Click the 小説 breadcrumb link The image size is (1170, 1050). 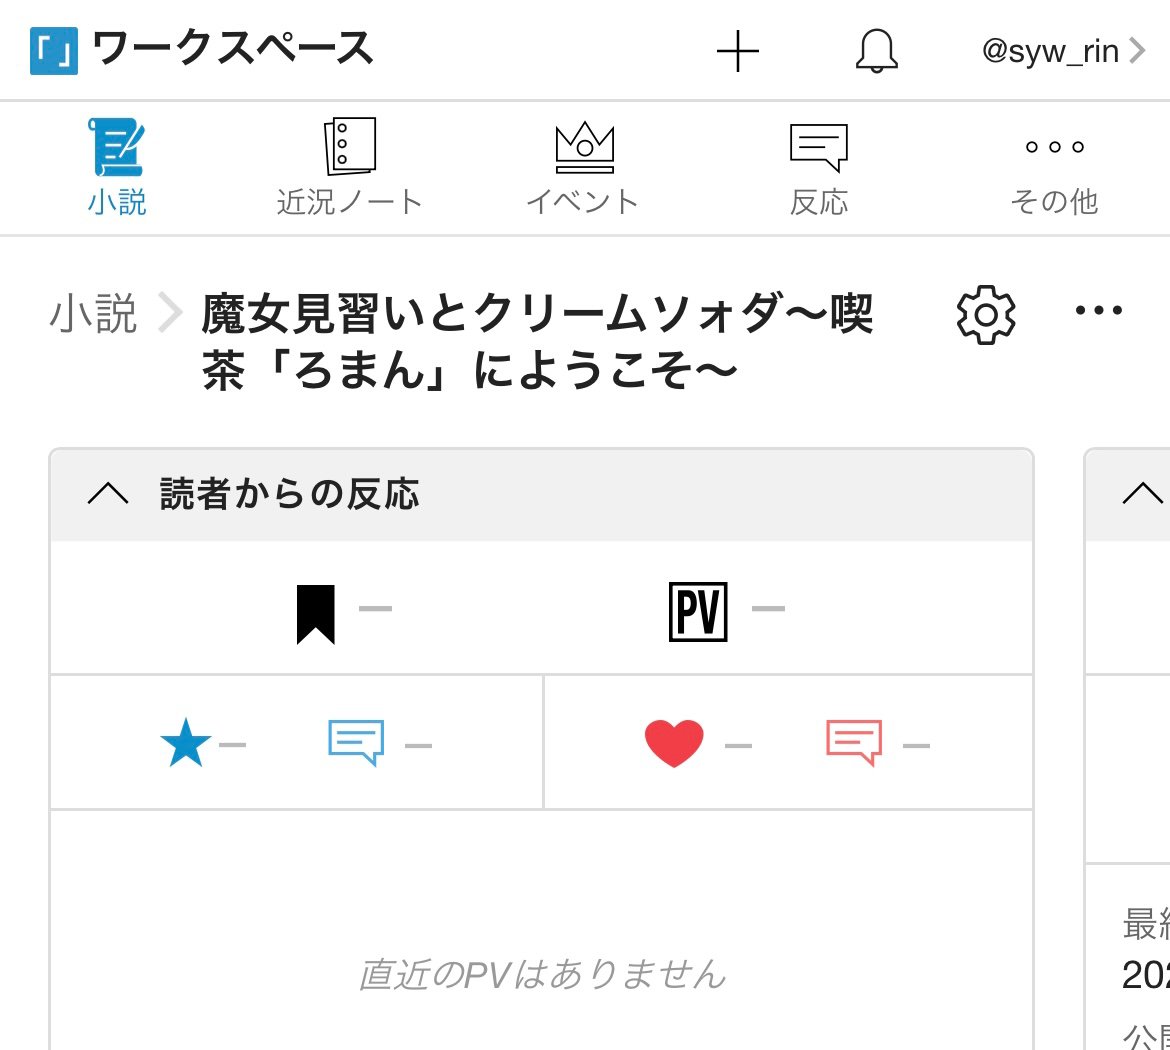tap(93, 314)
